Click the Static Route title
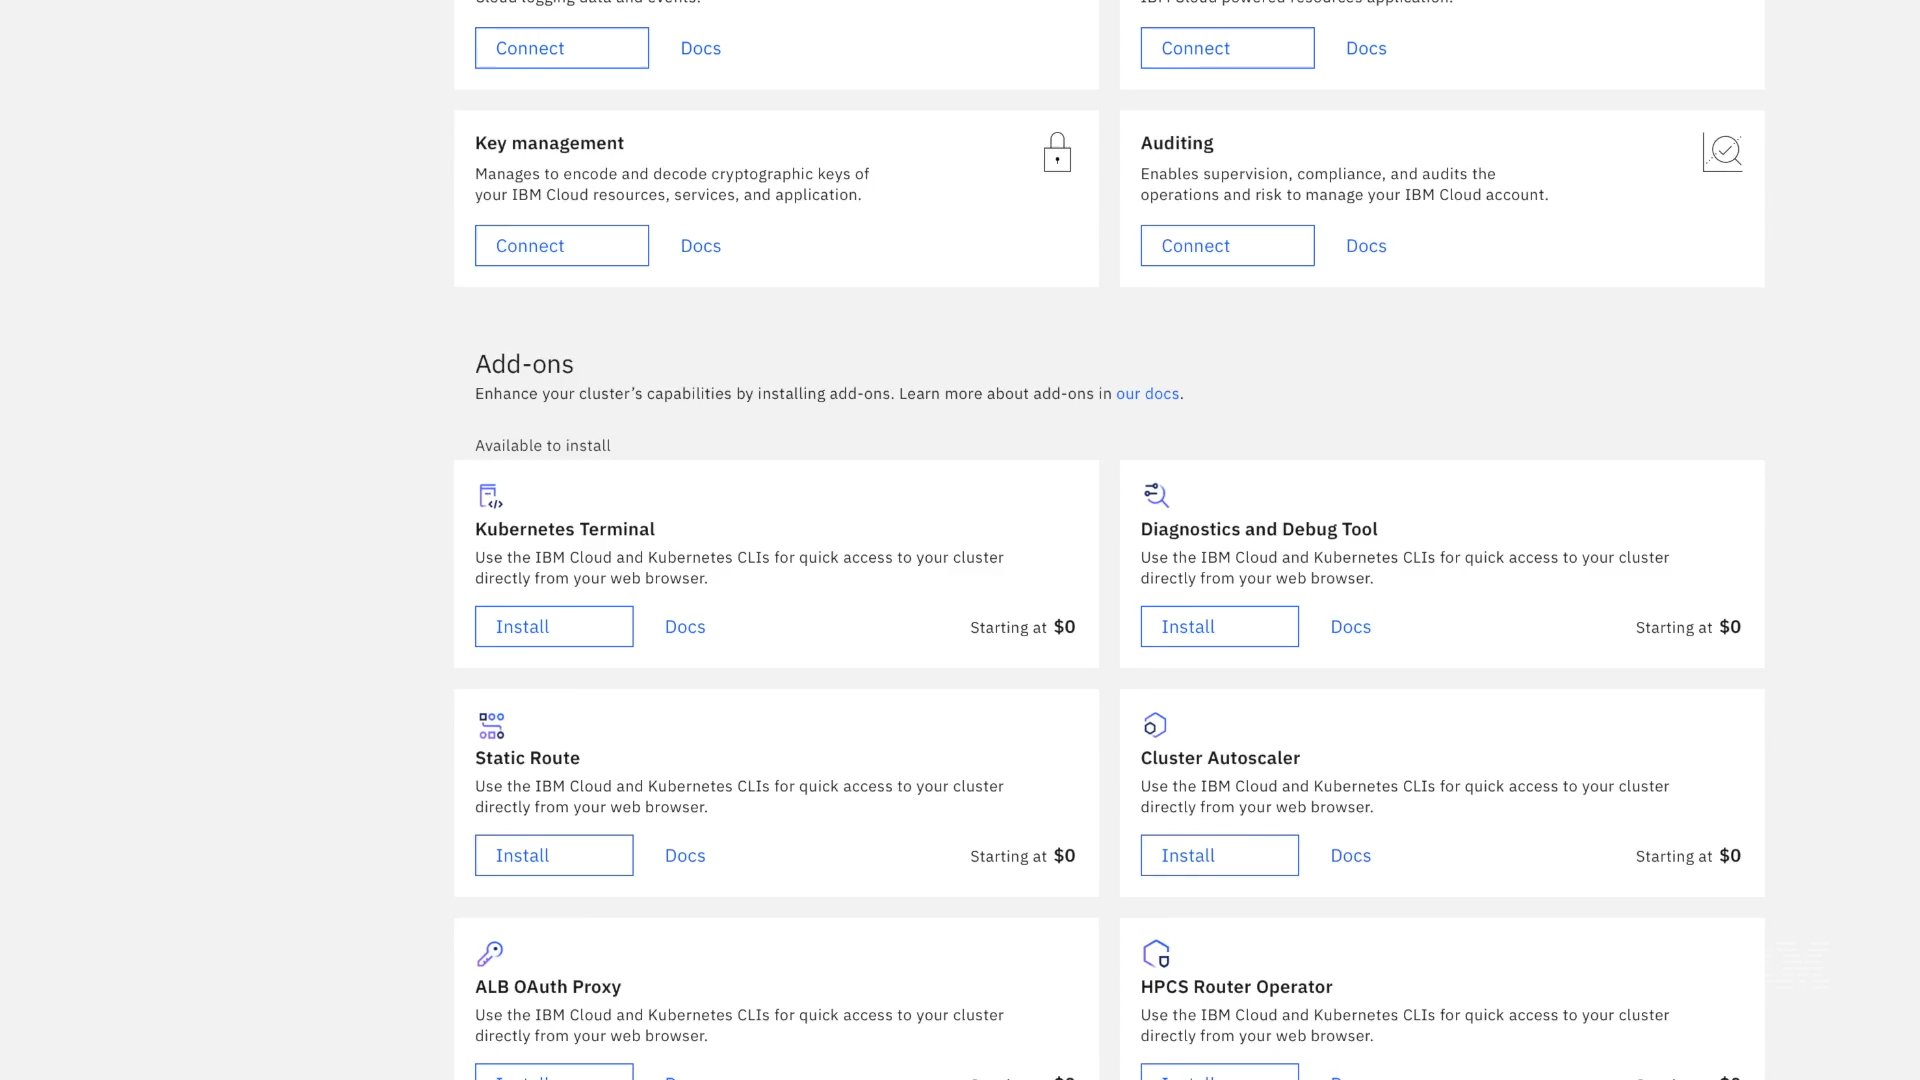The height and width of the screenshot is (1080, 1920). point(527,758)
